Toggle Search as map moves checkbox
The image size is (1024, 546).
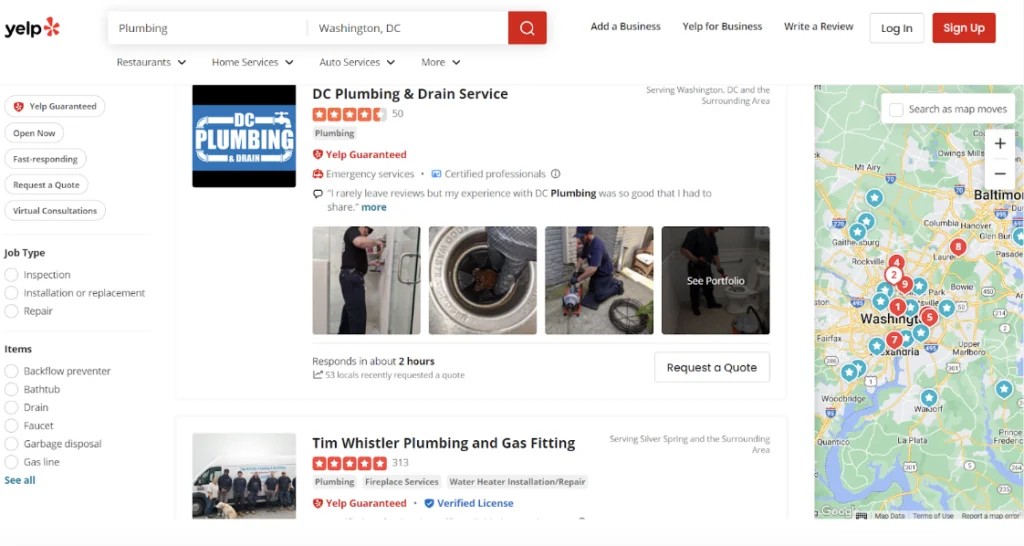(x=897, y=110)
